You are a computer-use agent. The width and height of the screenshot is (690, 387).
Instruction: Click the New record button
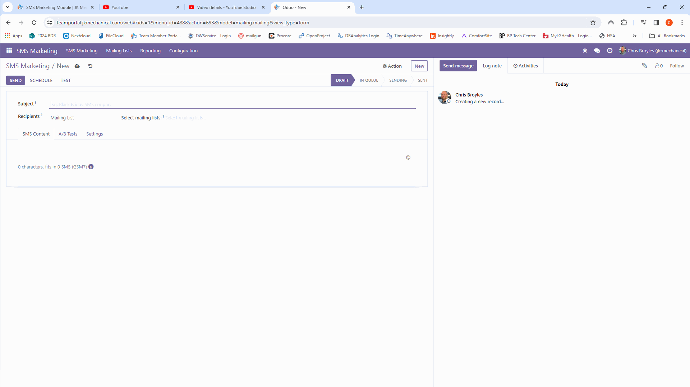pos(419,66)
